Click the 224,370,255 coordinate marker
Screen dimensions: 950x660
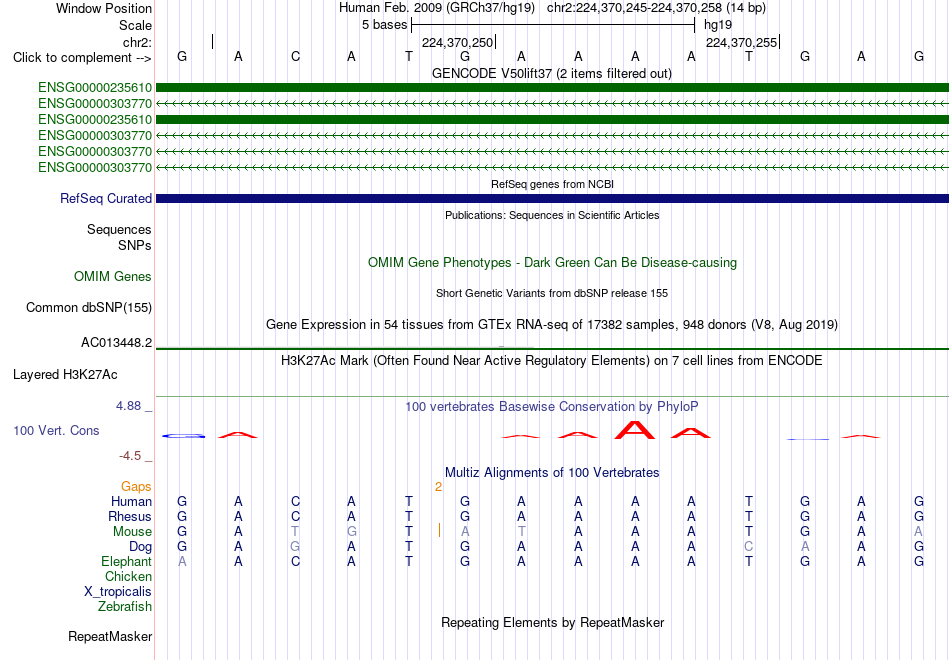[741, 42]
